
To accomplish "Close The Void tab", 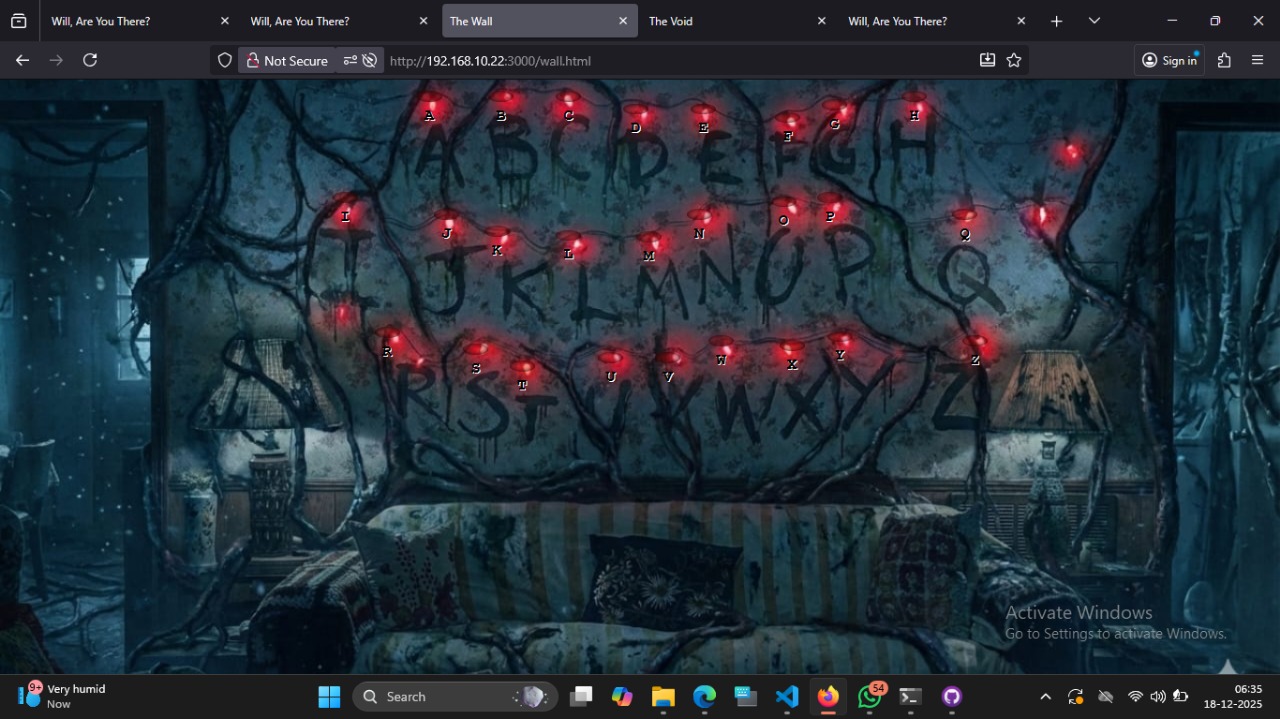I will [822, 21].
